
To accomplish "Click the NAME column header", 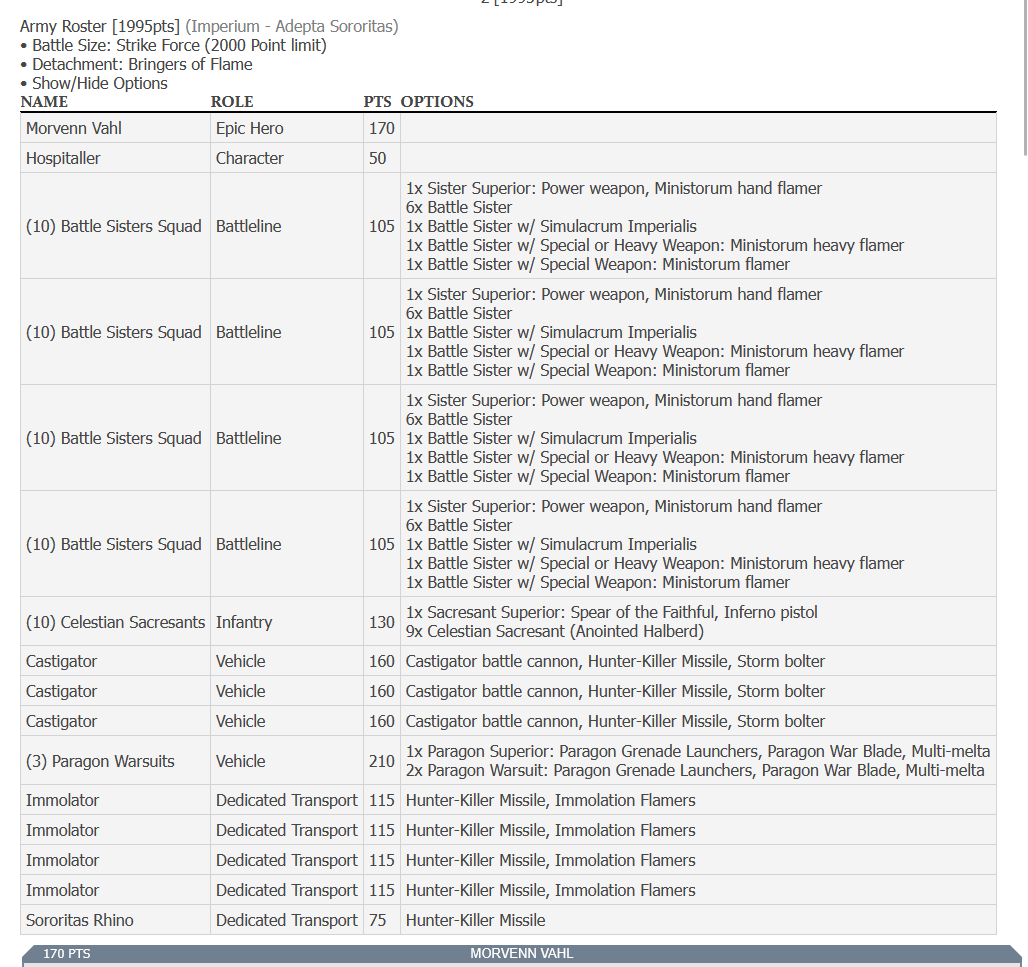I will [44, 102].
